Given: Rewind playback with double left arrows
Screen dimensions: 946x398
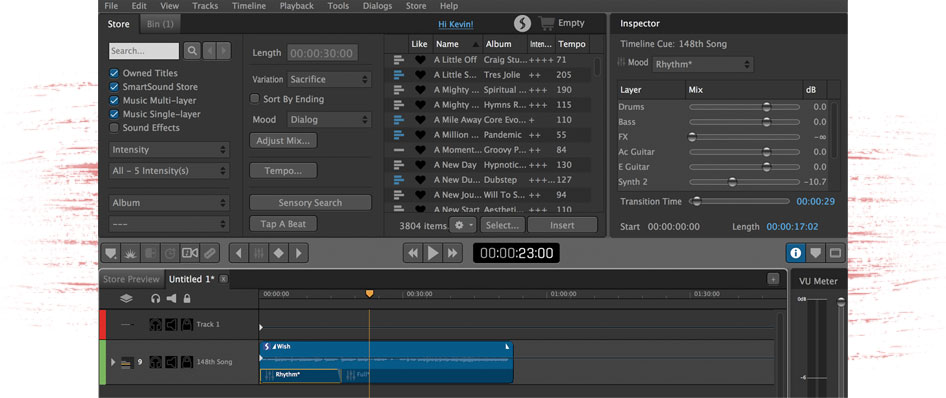Looking at the screenshot, I should (x=413, y=253).
